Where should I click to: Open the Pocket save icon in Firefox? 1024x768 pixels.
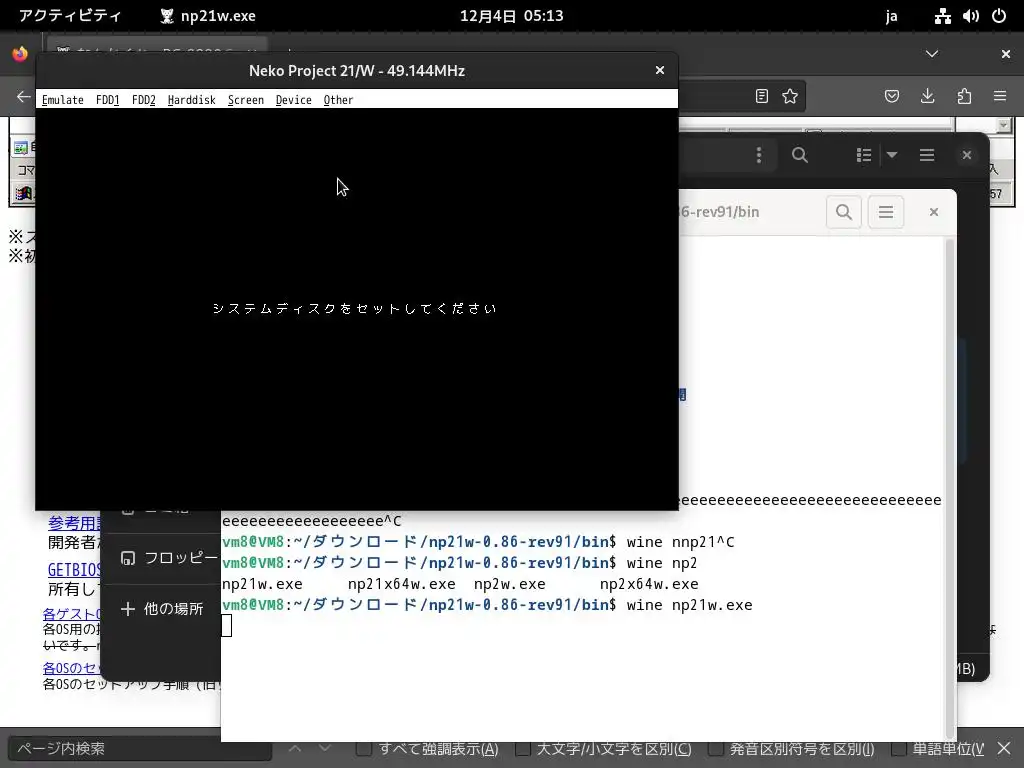(891, 96)
